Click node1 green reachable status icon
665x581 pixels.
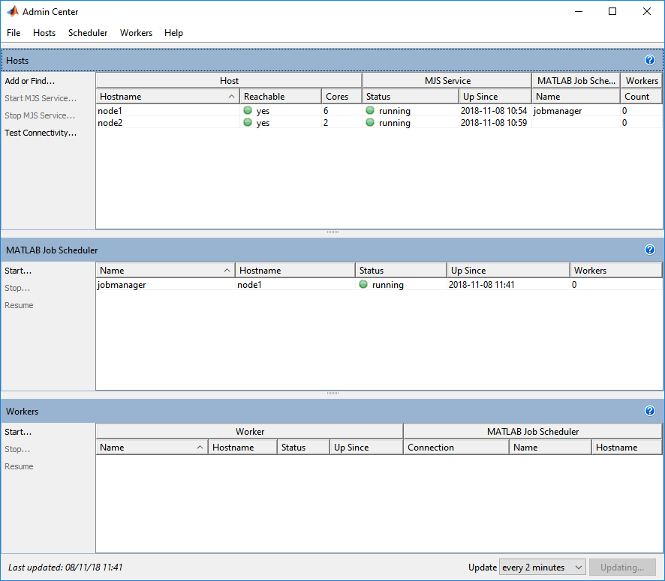click(x=247, y=111)
